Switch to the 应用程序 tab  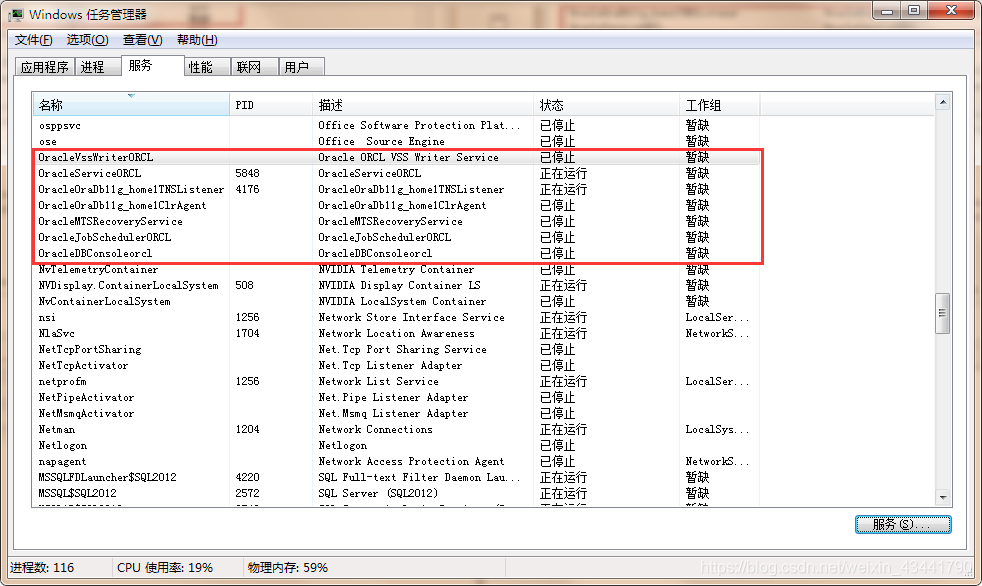click(44, 67)
